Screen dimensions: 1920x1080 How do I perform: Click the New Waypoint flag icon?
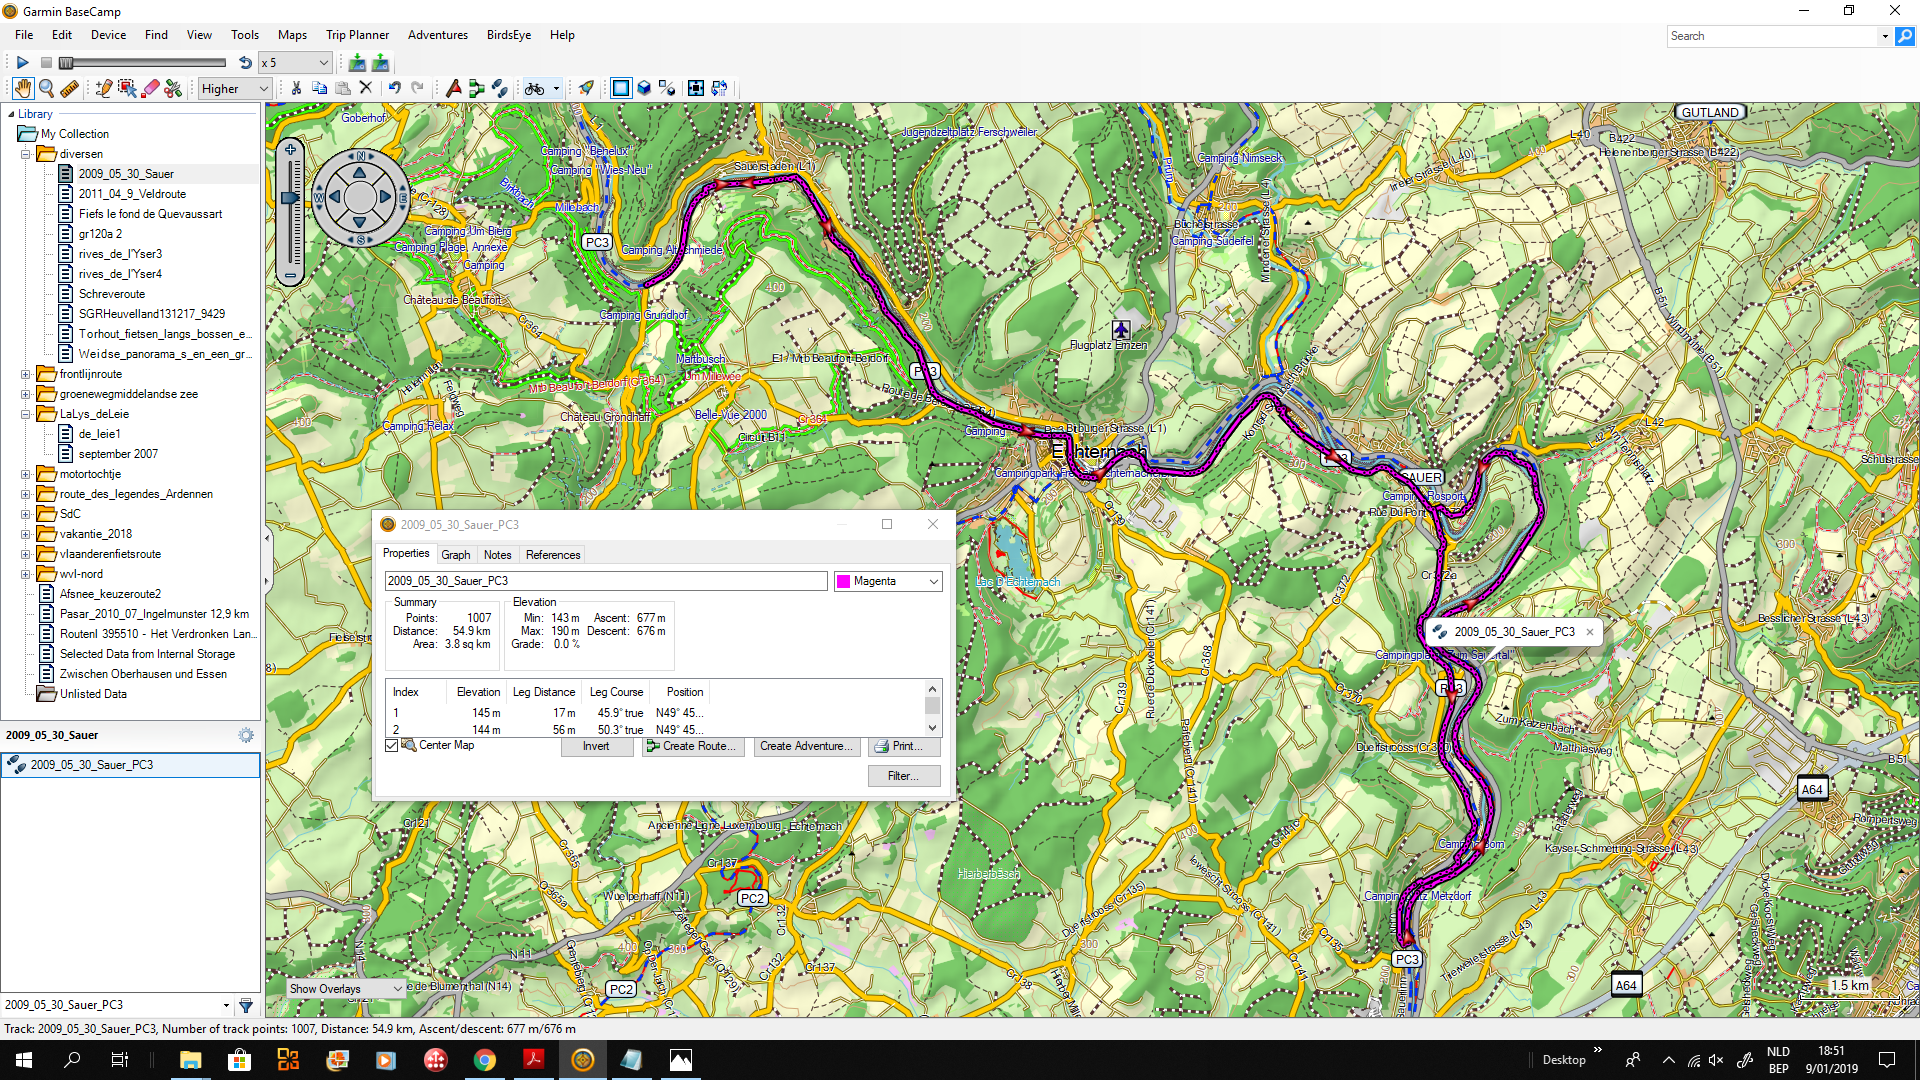(453, 88)
